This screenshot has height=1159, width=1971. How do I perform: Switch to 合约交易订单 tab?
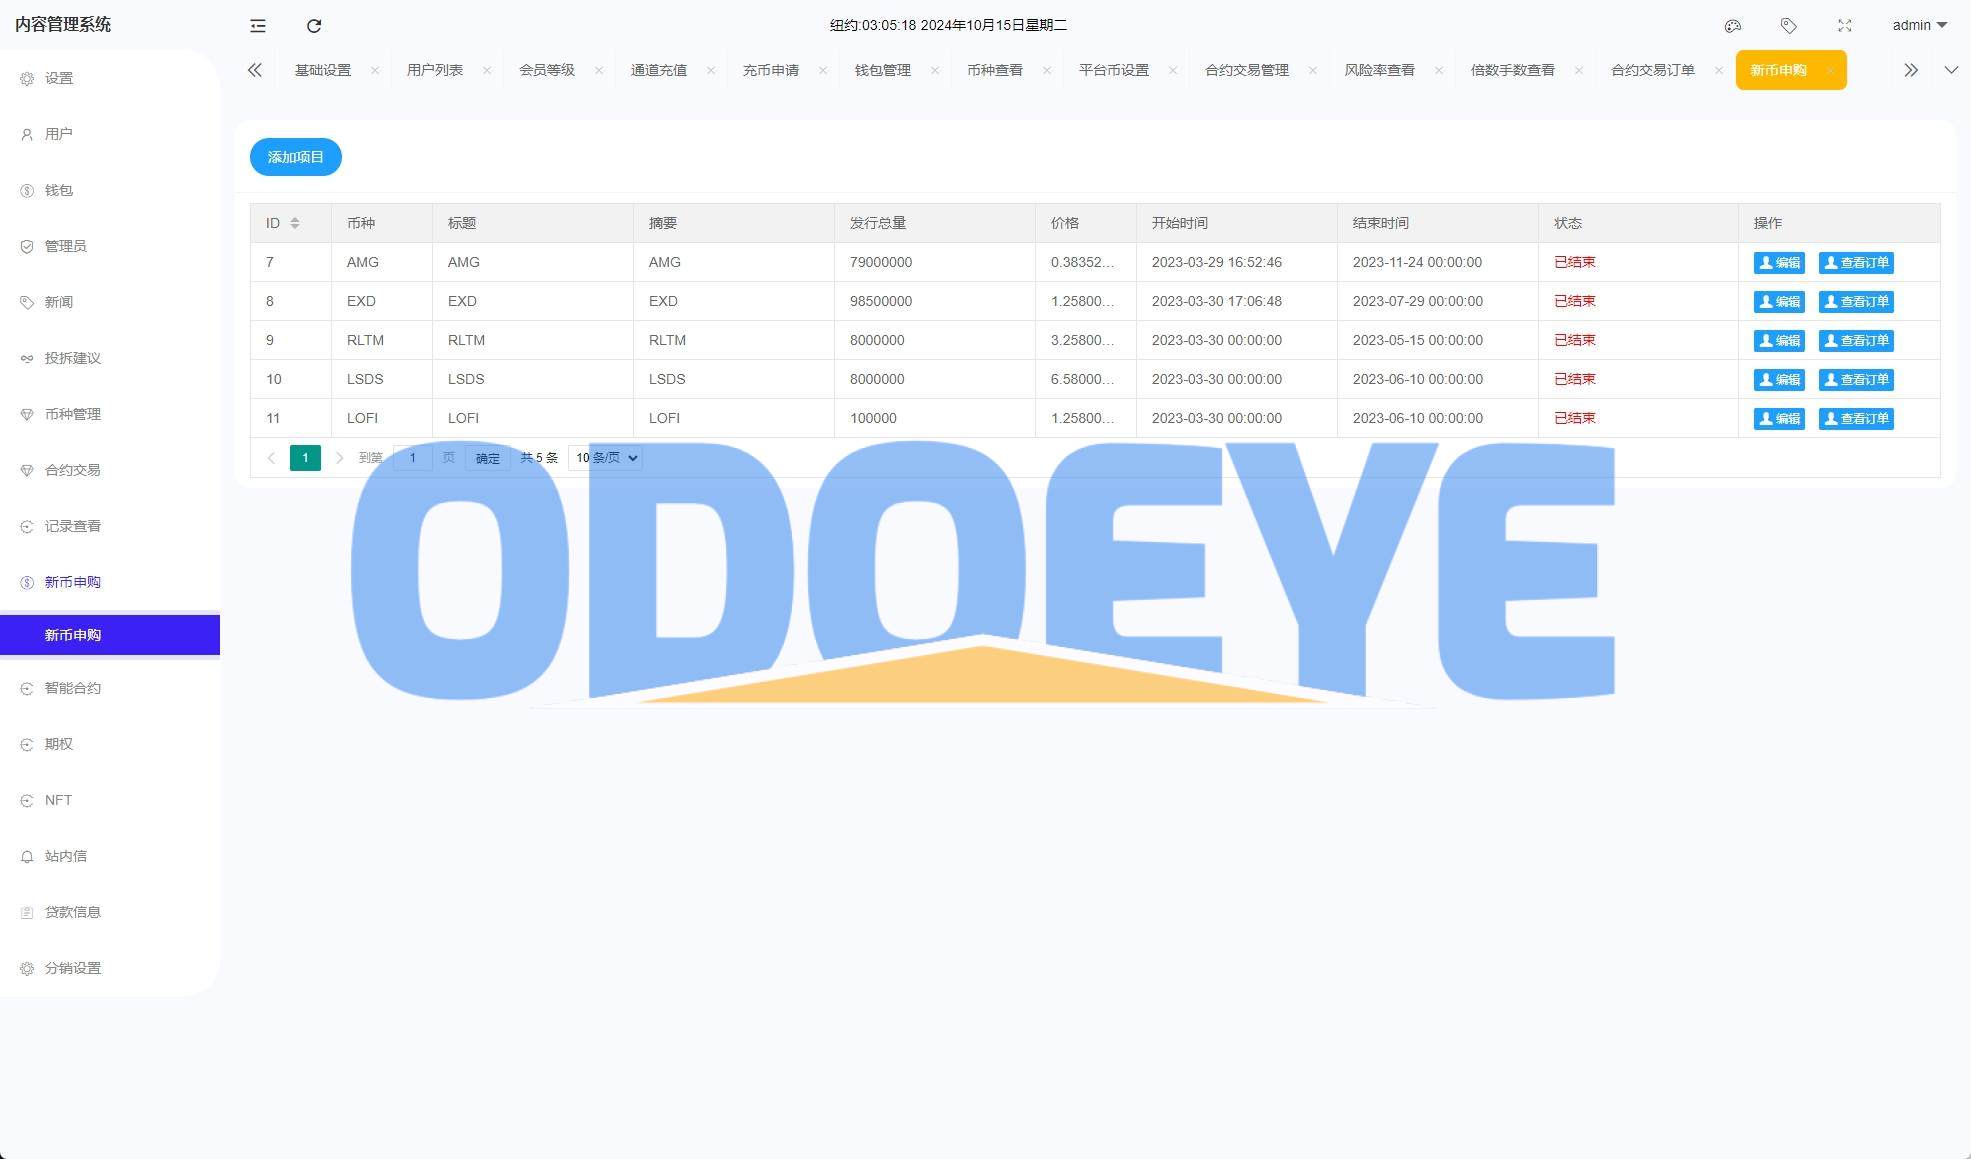coord(1653,70)
